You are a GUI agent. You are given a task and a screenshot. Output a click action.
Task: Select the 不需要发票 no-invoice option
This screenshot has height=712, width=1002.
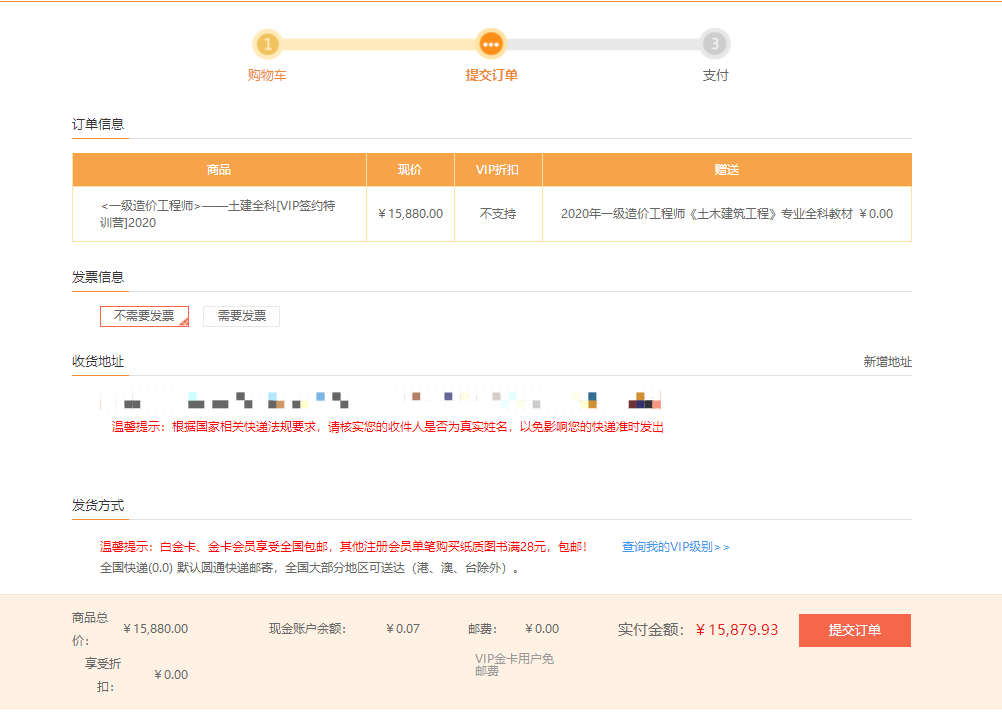pyautogui.click(x=144, y=315)
